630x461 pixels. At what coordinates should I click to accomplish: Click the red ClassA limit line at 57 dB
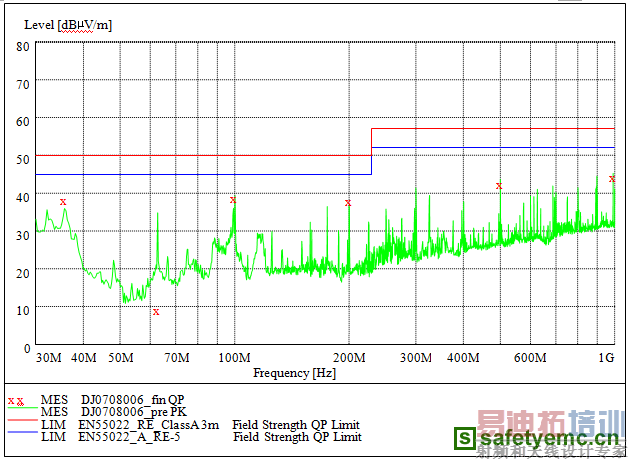coord(493,129)
